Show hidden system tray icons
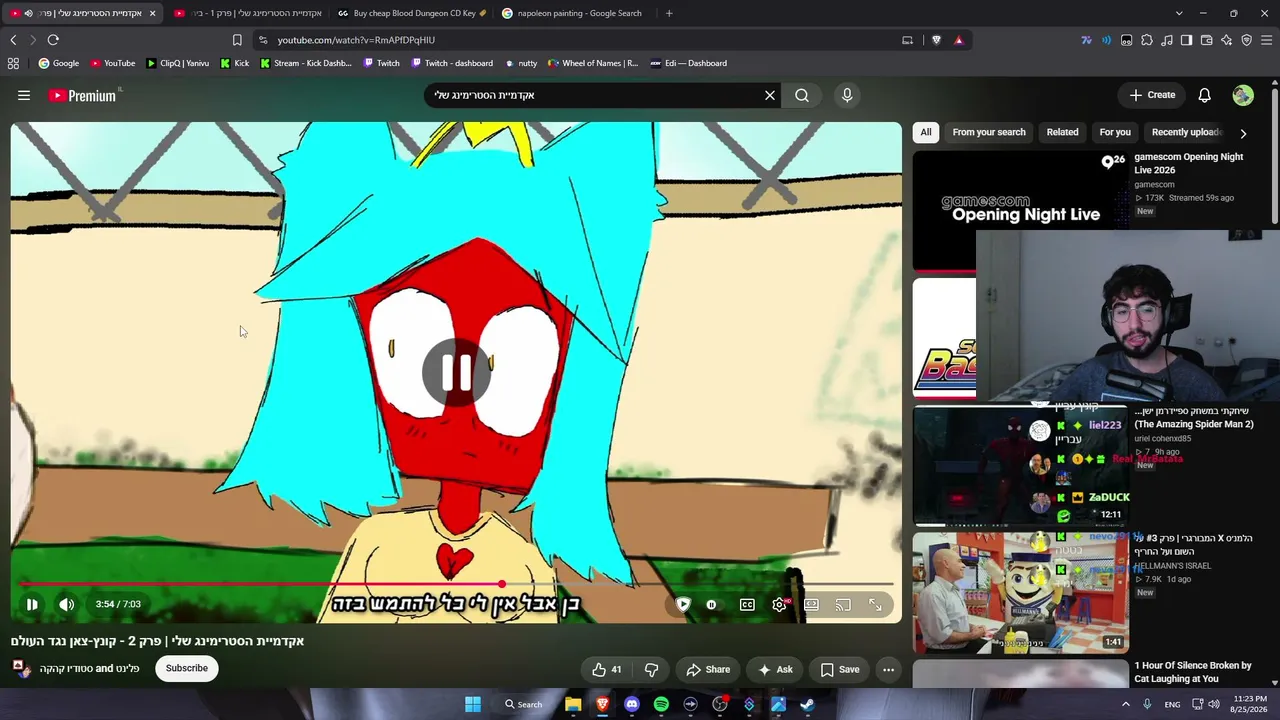The image size is (1280, 720). pos(1125,704)
